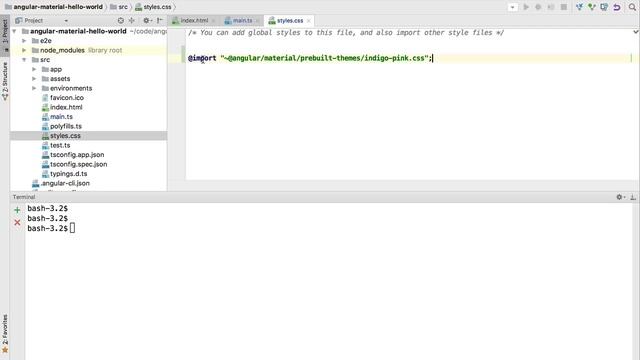Click the inspection status checkmark in editor
Screen dimensions: 640x360
(x=636, y=32)
